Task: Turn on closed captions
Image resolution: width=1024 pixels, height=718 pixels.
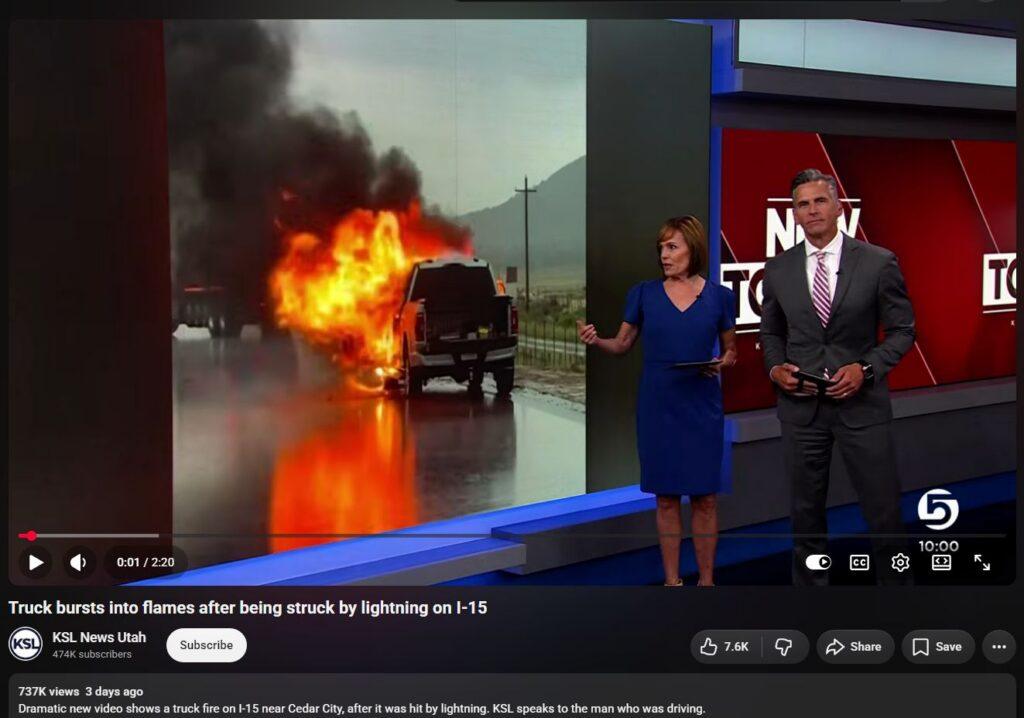Action: (859, 563)
